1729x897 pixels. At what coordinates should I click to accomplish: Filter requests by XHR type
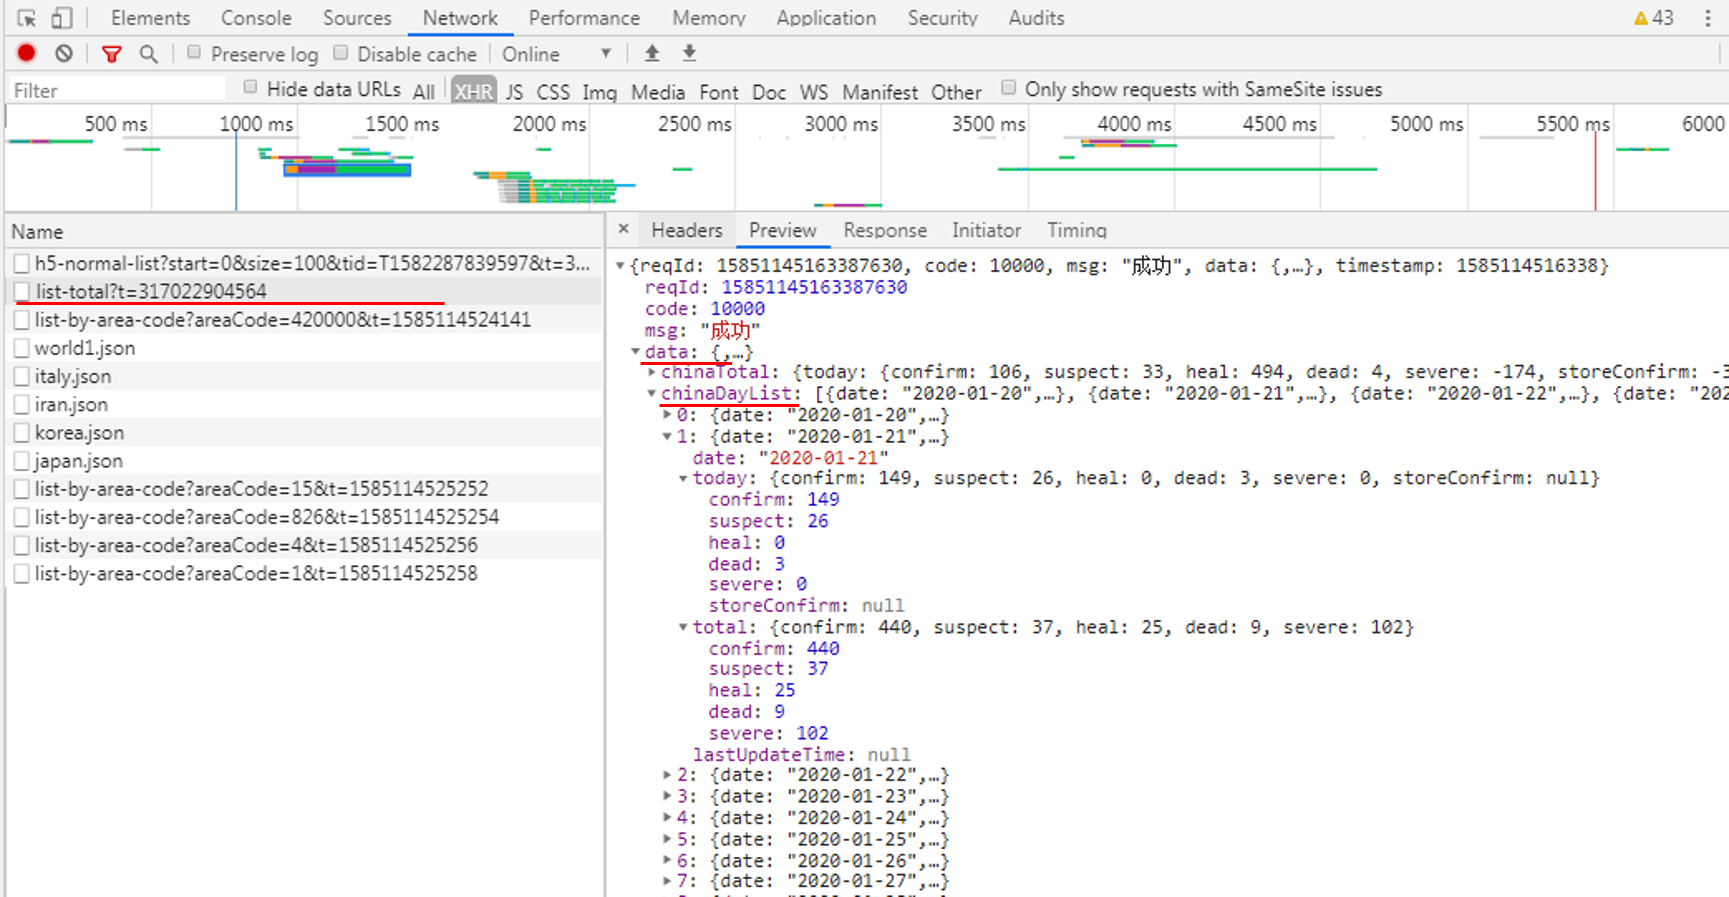[x=473, y=91]
